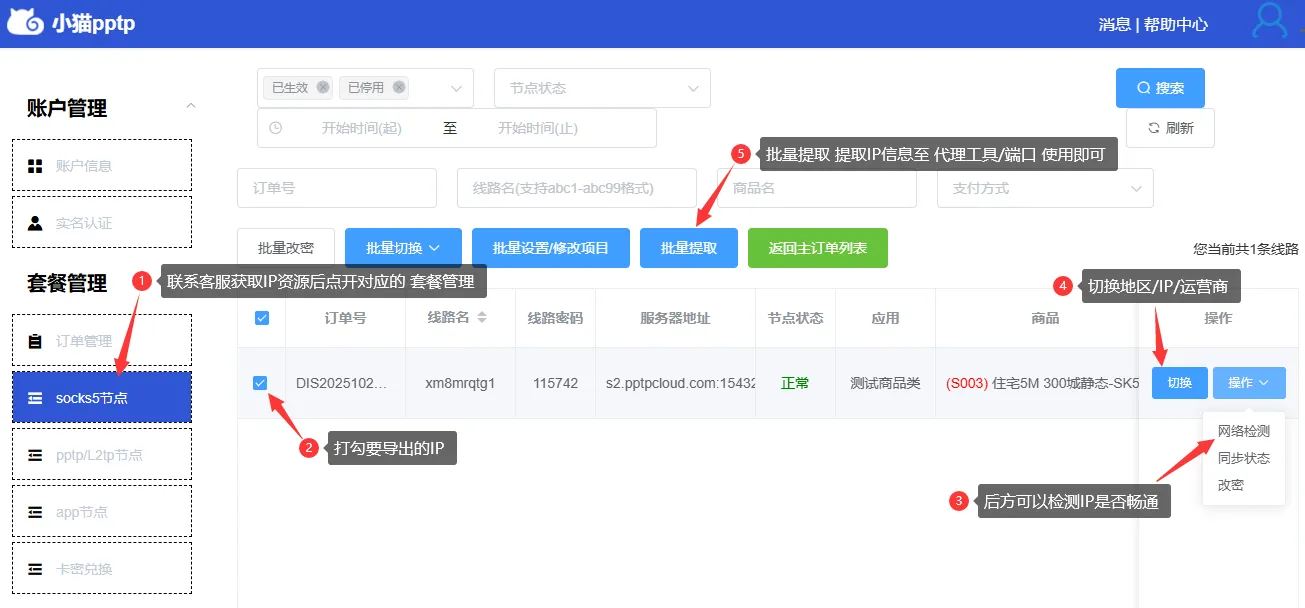This screenshot has height=608, width=1305.
Task: Expand the 批量切换 dropdown button
Action: pos(403,248)
